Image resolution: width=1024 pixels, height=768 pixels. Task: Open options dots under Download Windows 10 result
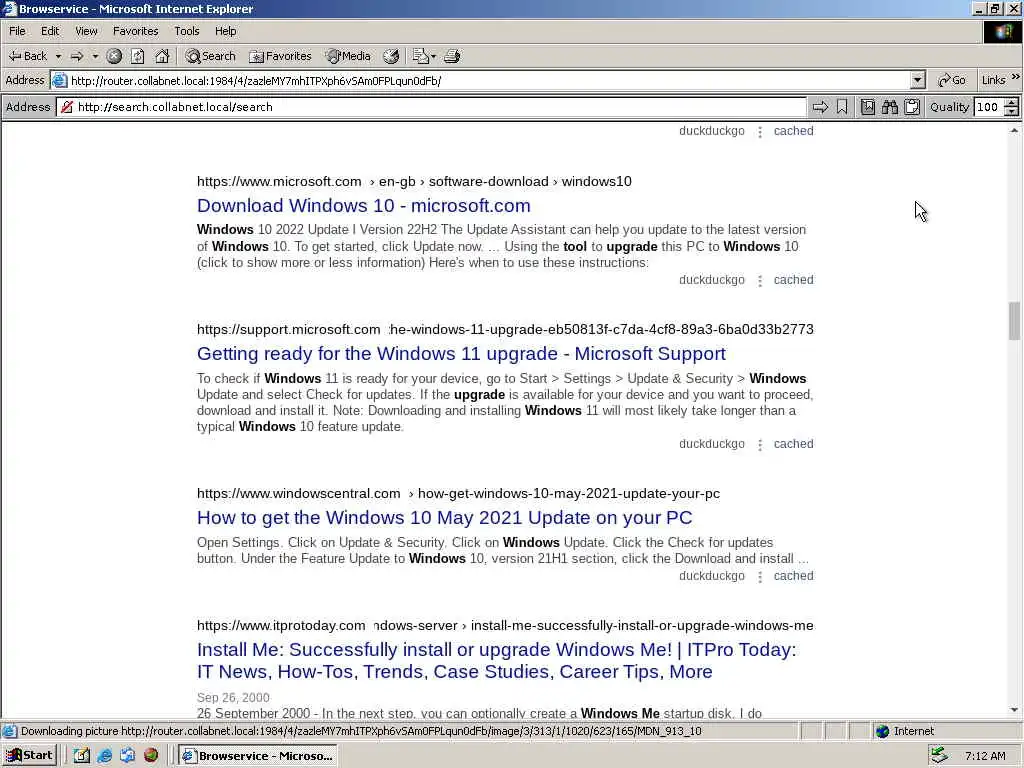pos(760,281)
